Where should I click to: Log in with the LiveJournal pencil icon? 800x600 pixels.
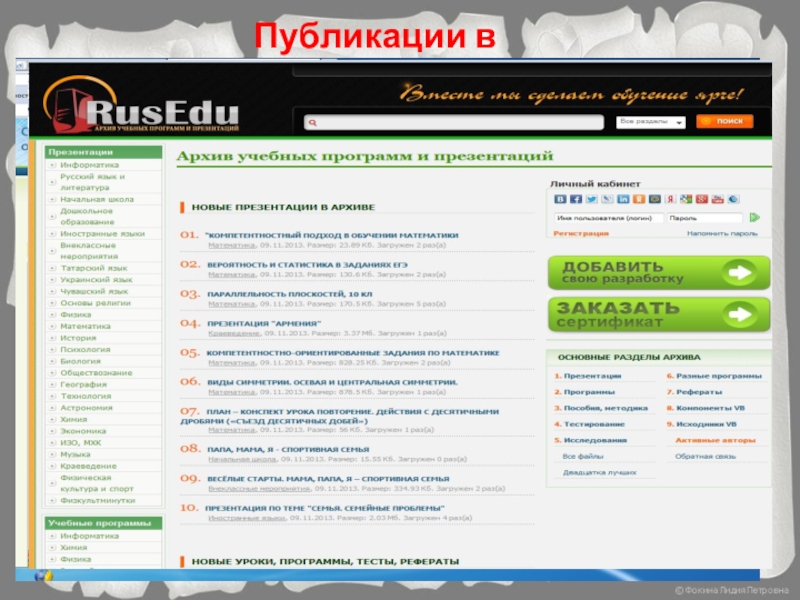(x=608, y=199)
